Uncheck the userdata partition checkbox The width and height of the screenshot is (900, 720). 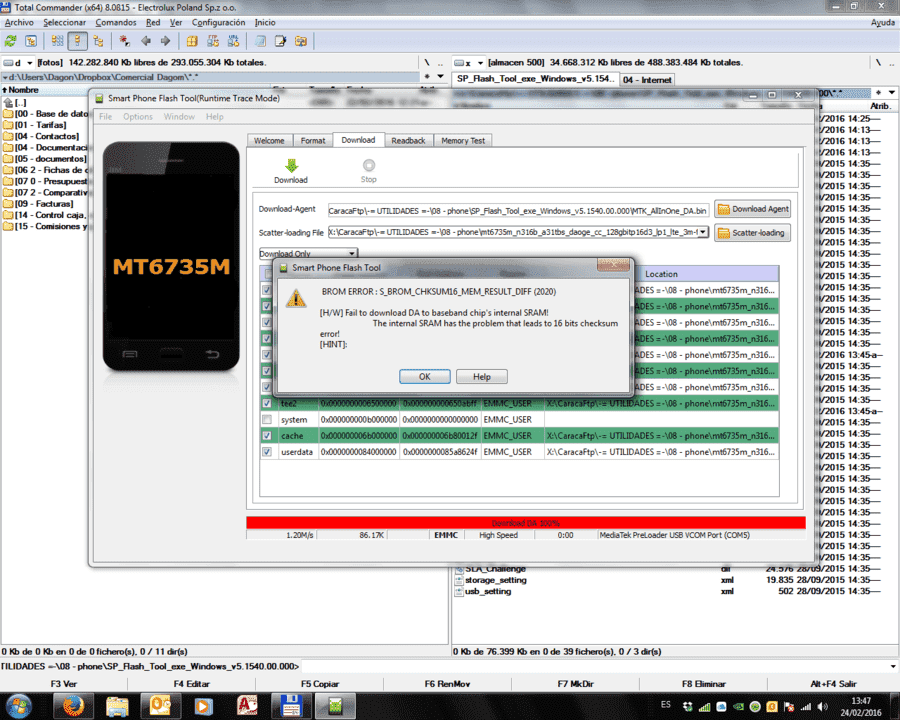click(267, 452)
